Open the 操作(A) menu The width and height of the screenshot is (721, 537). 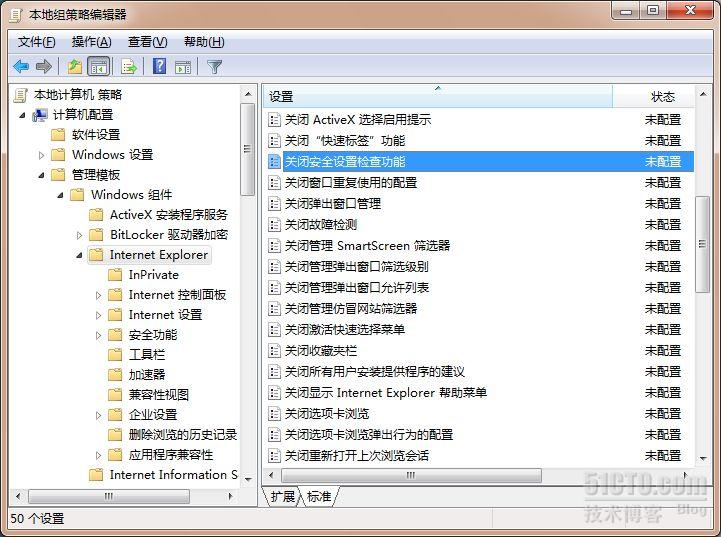click(92, 42)
